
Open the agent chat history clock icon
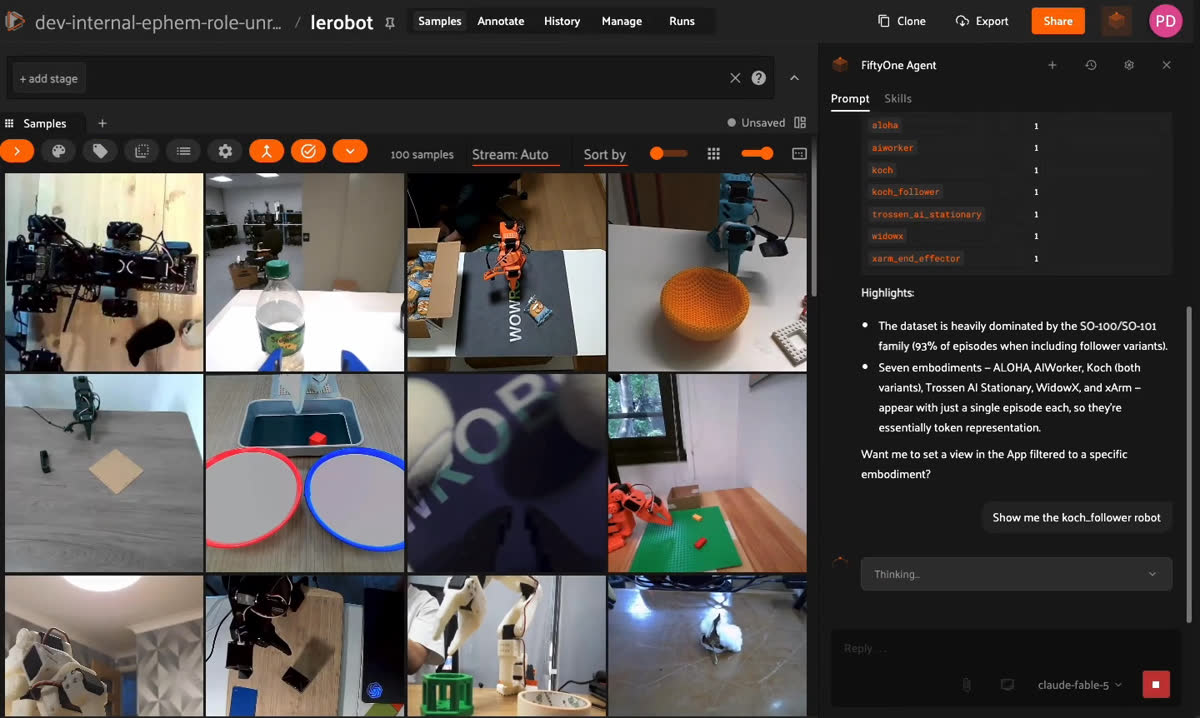[1091, 65]
